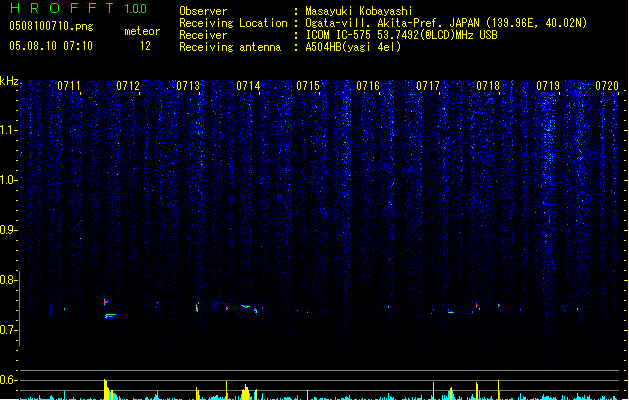Click the 0711 time marker

pos(69,86)
